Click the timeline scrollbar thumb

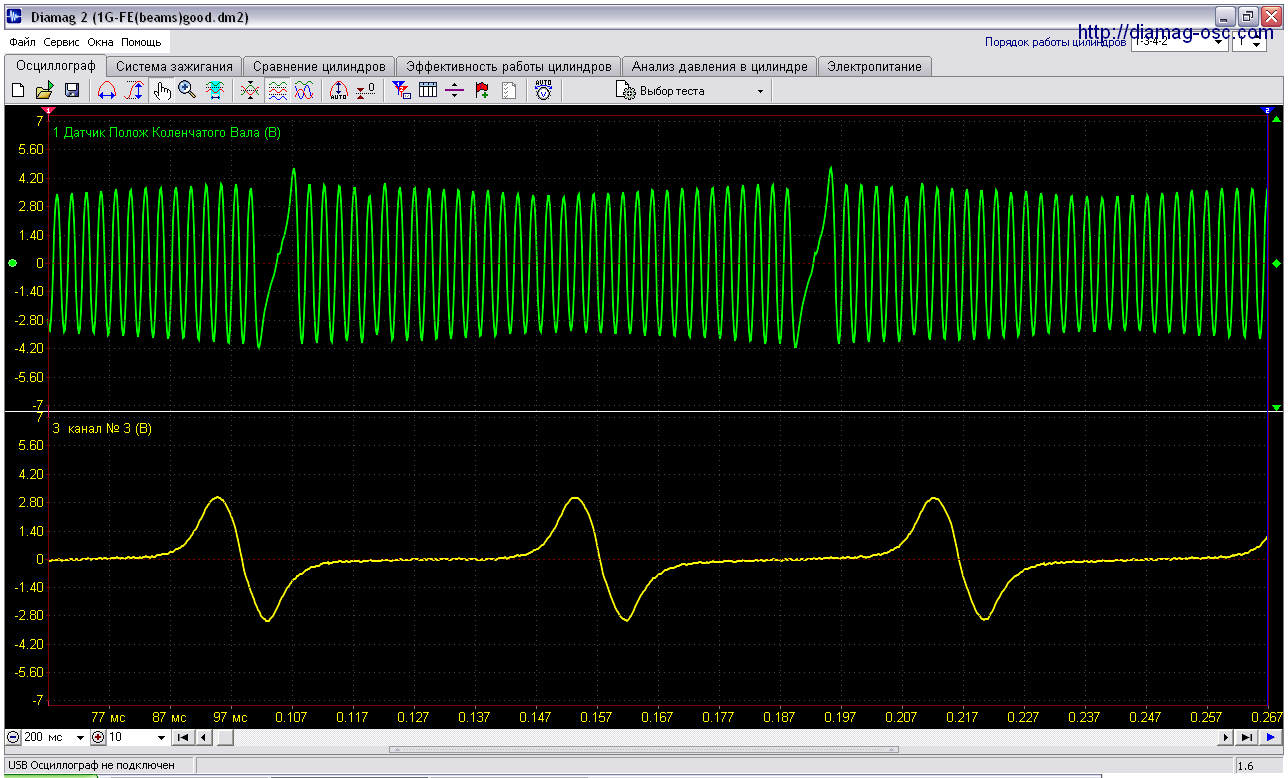coord(225,737)
